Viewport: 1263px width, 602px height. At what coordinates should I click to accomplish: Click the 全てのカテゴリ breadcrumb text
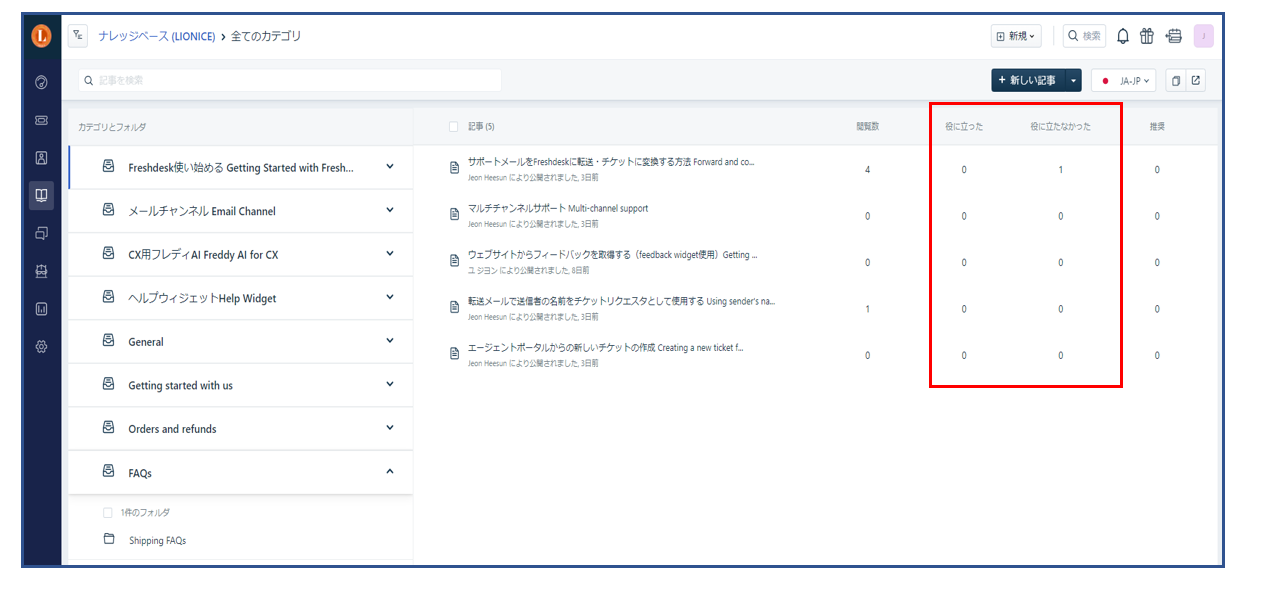tap(266, 36)
